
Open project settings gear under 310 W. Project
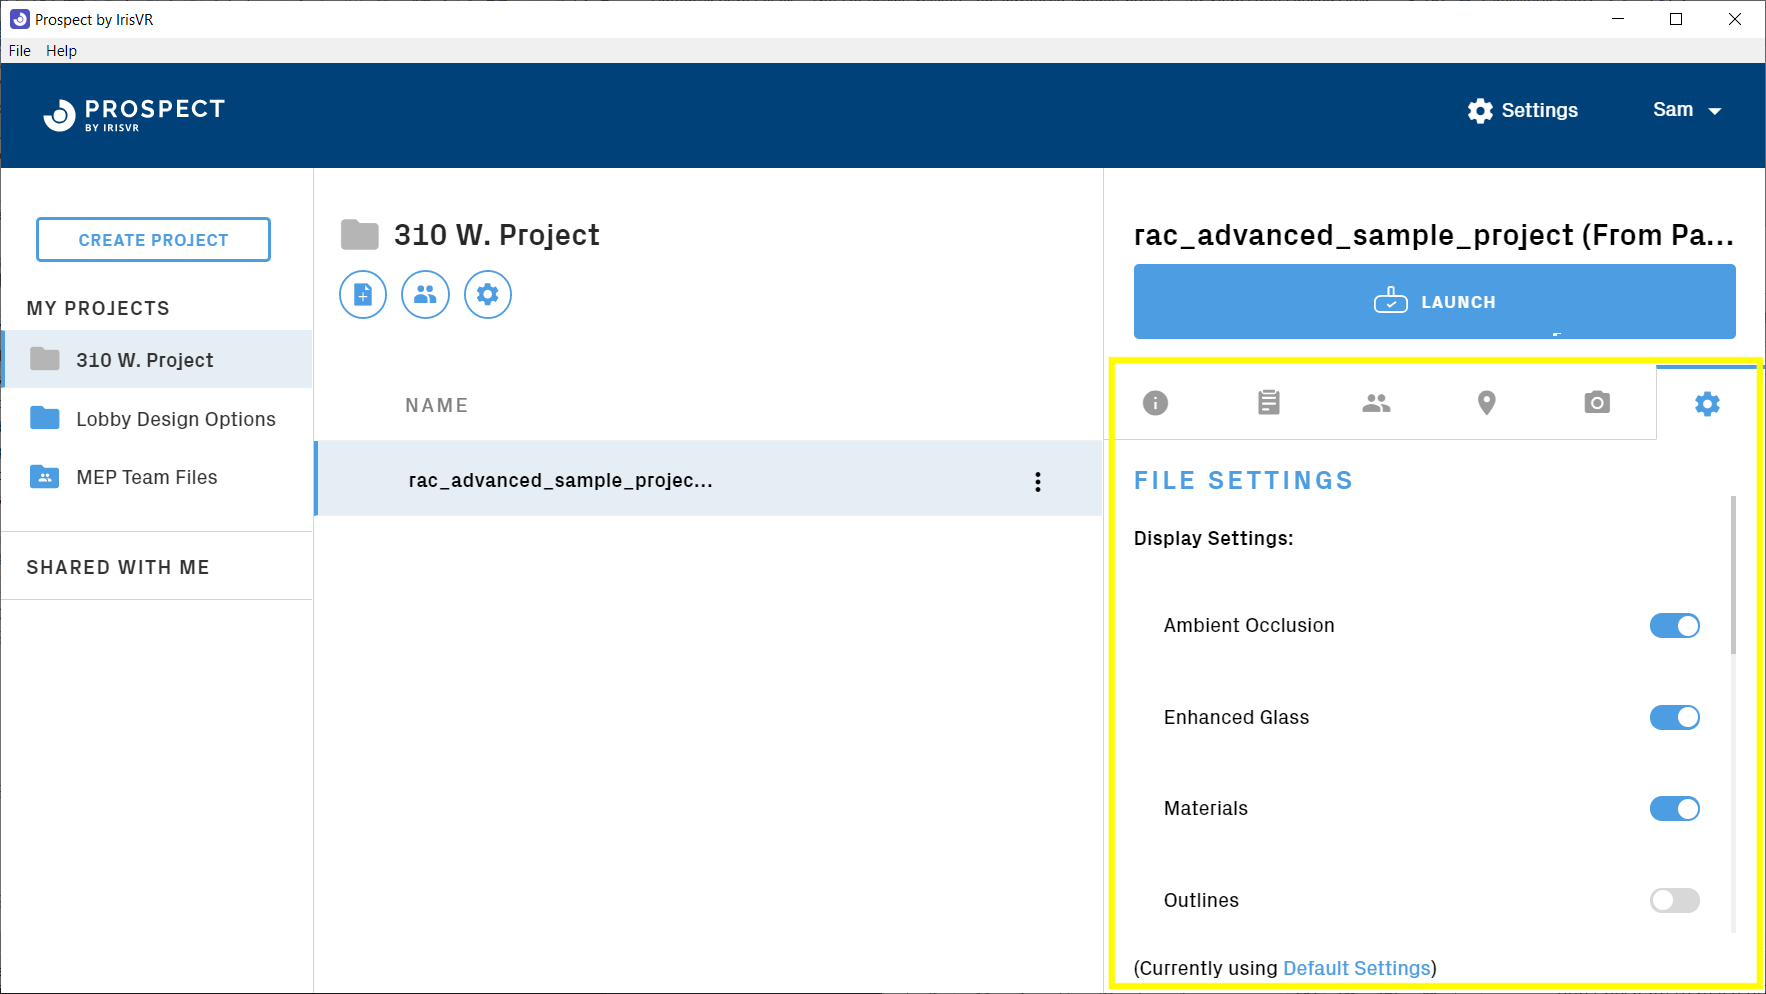pos(488,295)
